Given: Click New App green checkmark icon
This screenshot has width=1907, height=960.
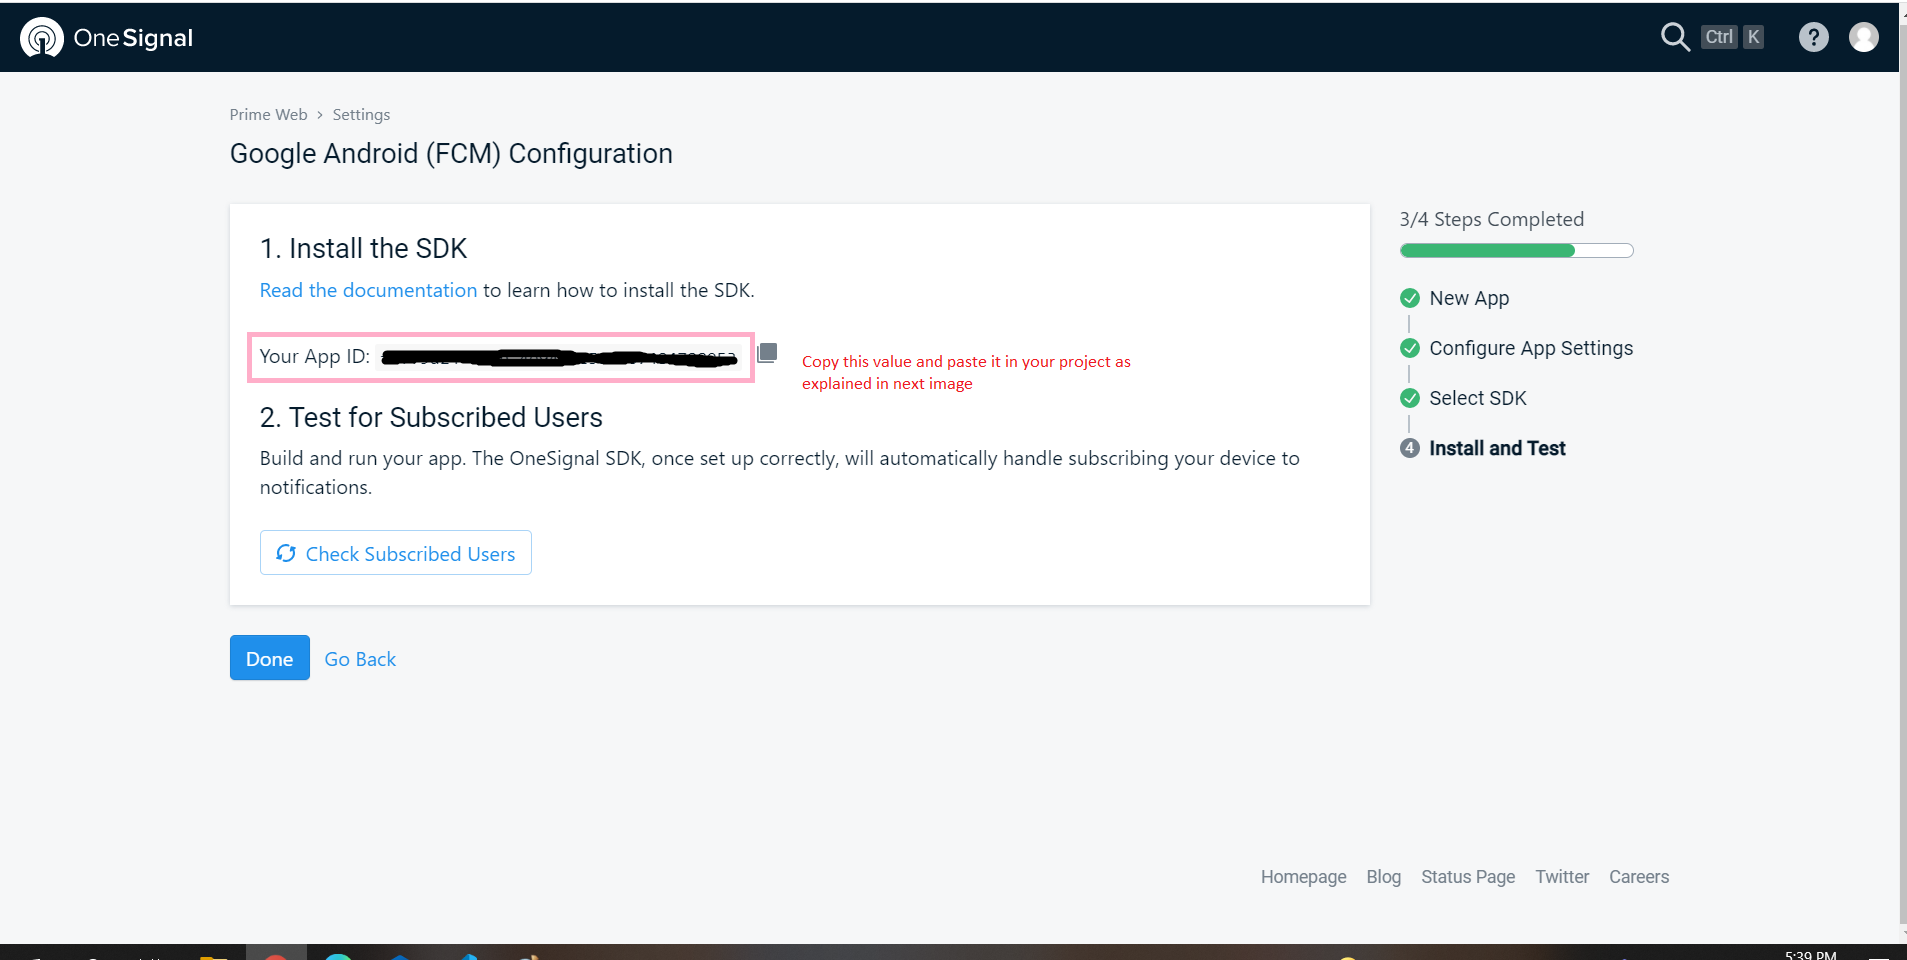Looking at the screenshot, I should pos(1410,298).
